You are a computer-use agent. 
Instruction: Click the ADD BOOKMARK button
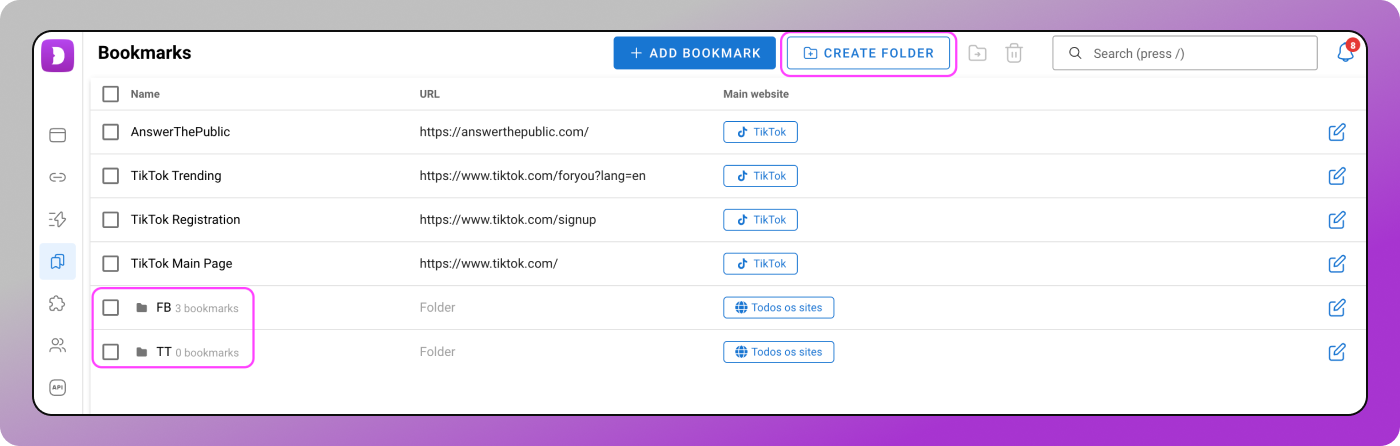(x=695, y=53)
